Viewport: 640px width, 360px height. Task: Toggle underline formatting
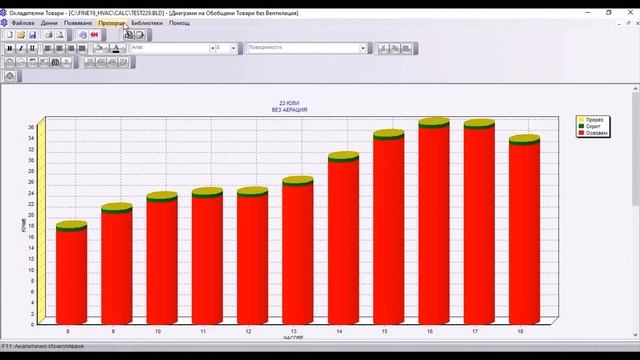[32, 49]
